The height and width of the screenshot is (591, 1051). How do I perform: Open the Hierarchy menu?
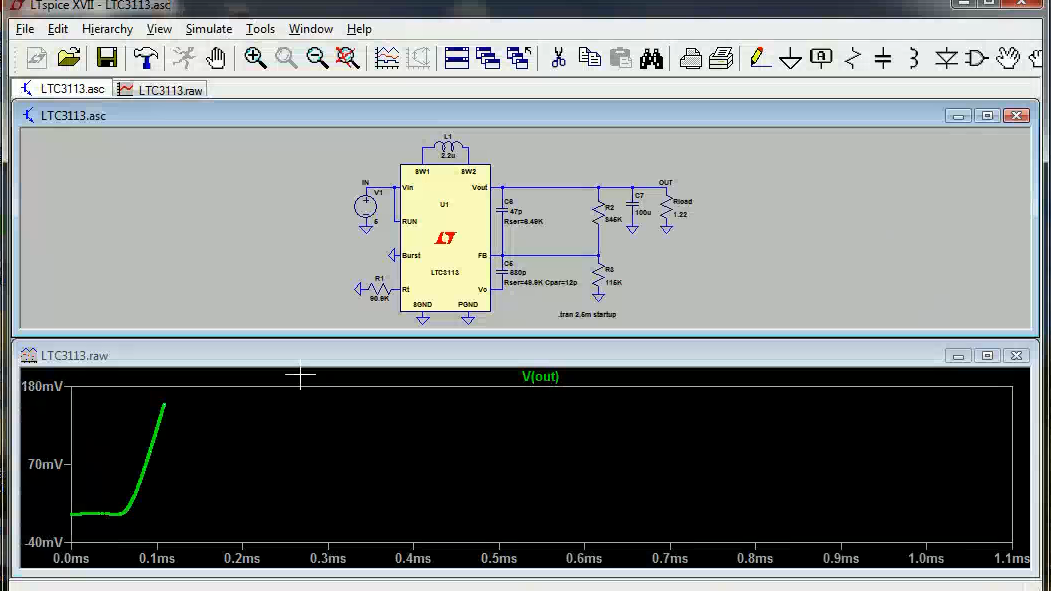click(107, 29)
